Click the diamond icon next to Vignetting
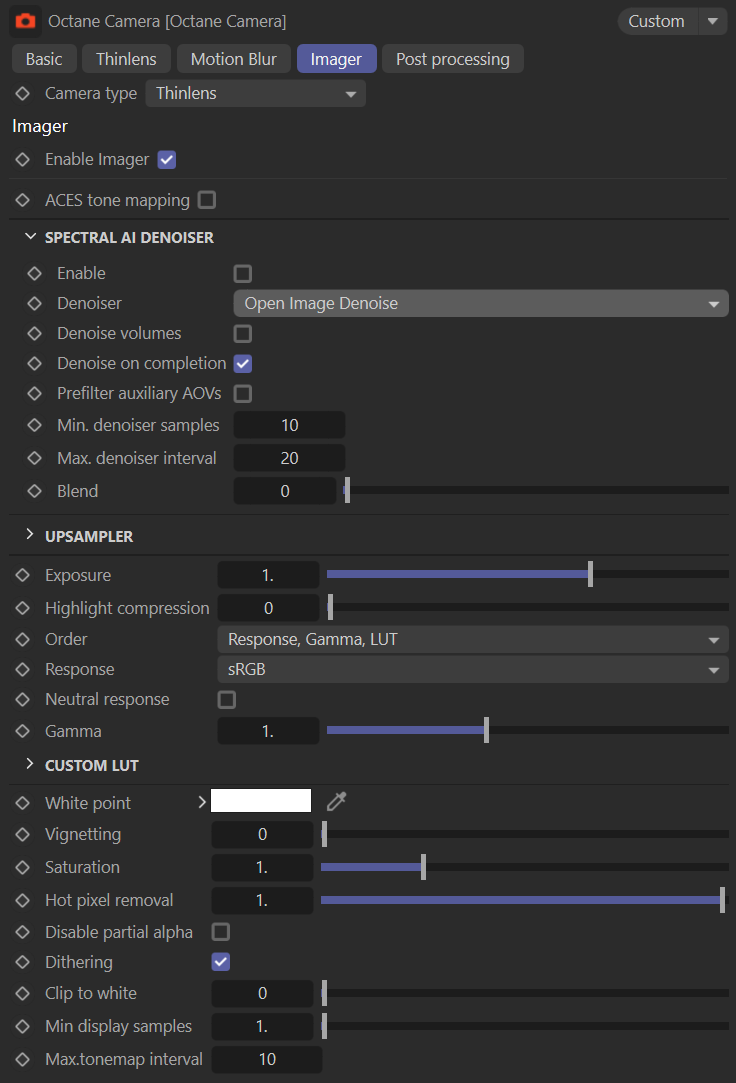 pyautogui.click(x=23, y=834)
